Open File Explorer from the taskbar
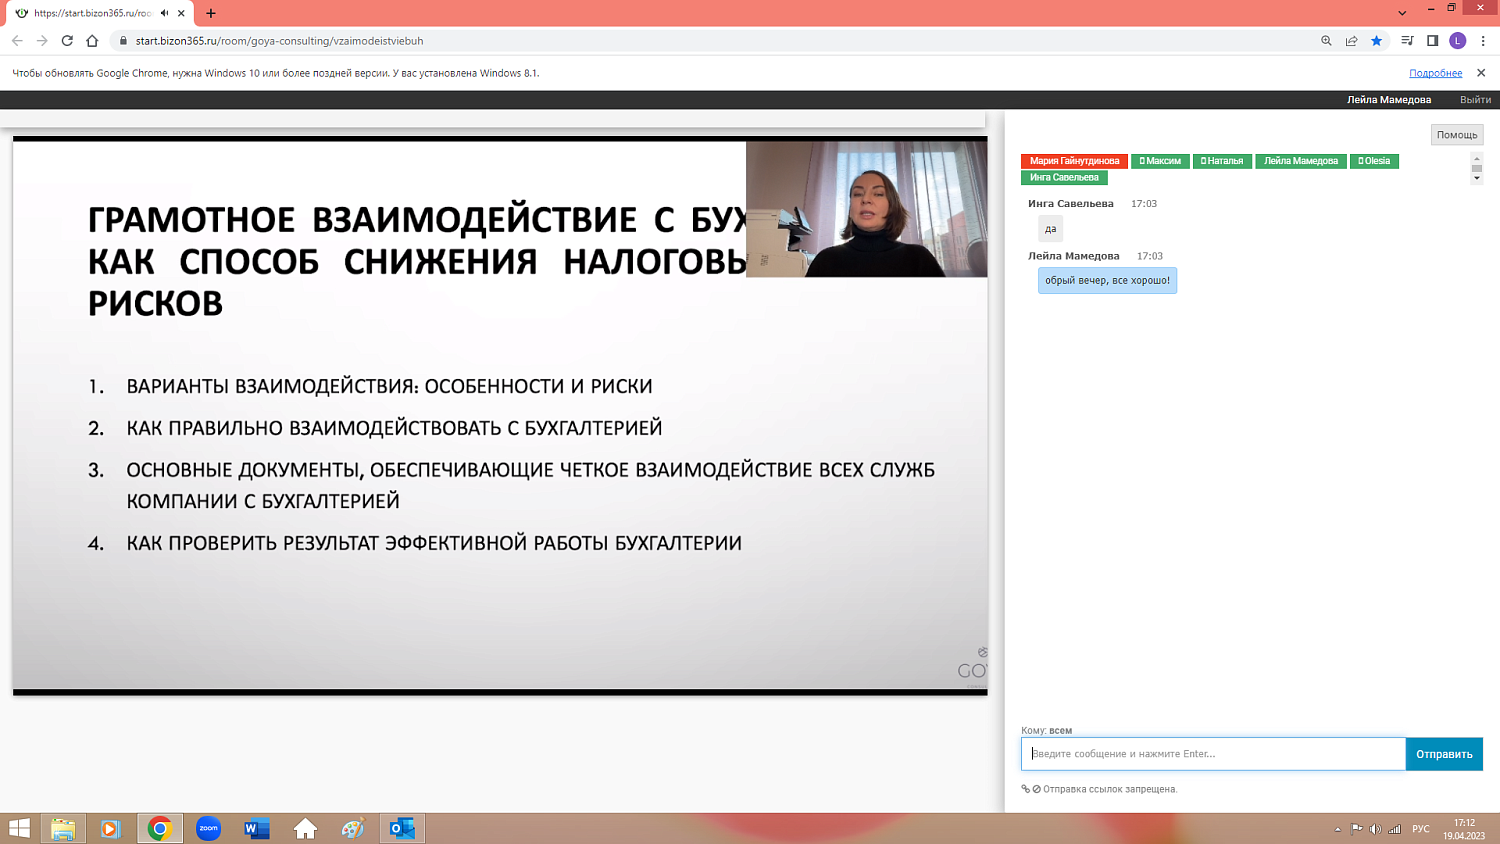 tap(62, 828)
